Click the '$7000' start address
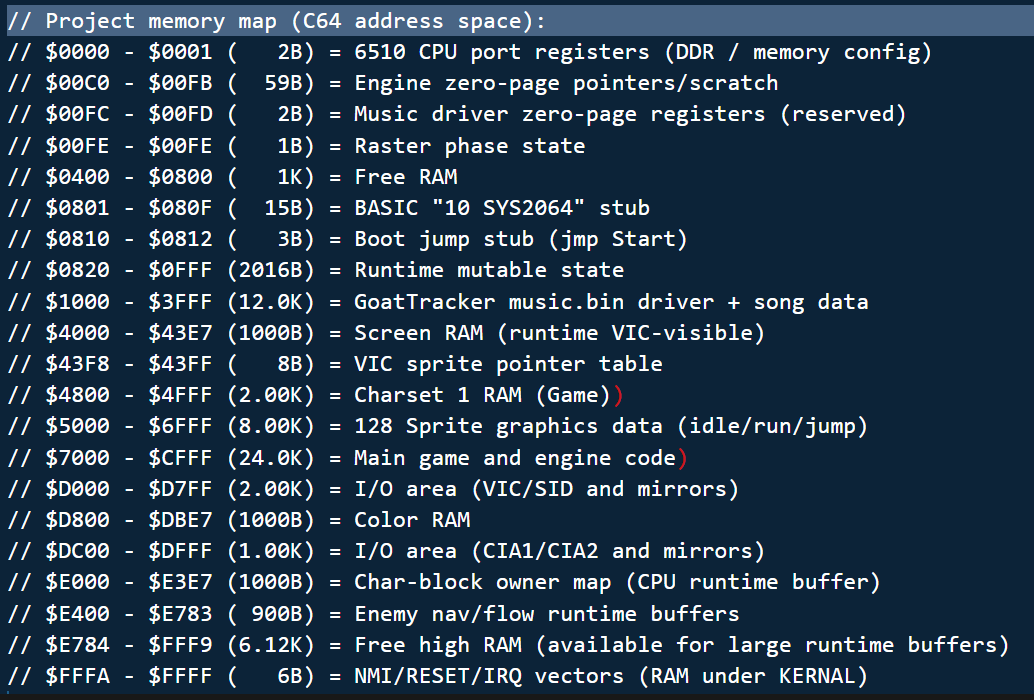1034x700 pixels. tap(77, 457)
